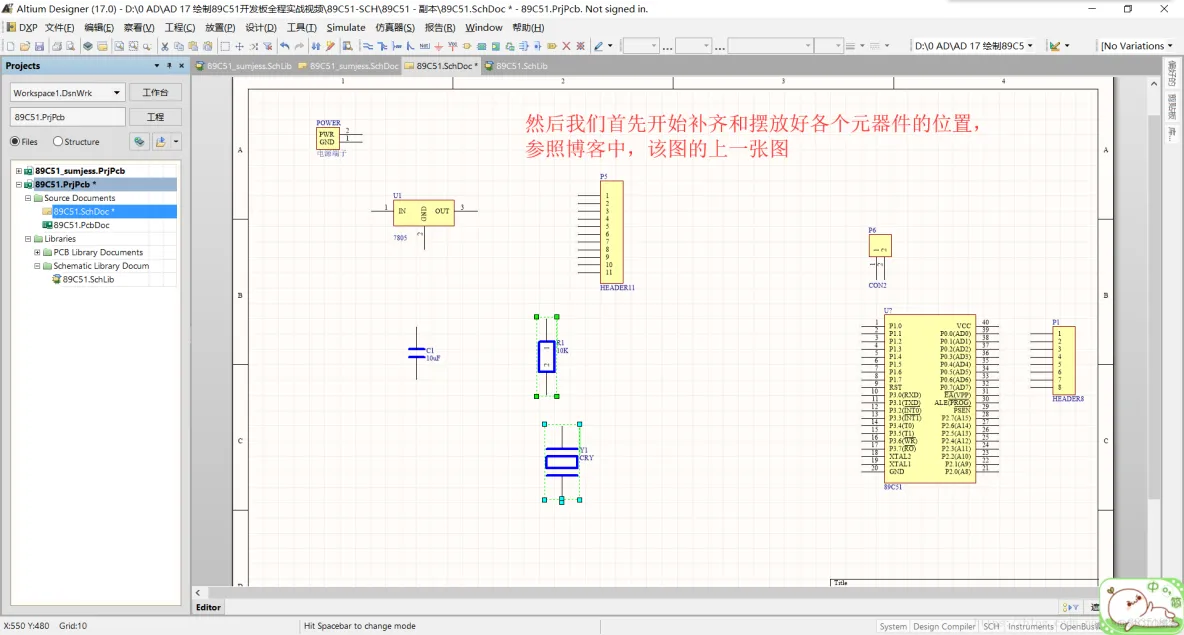The width and height of the screenshot is (1184, 635).
Task: Choose the move selection tool
Action: (x=239, y=46)
